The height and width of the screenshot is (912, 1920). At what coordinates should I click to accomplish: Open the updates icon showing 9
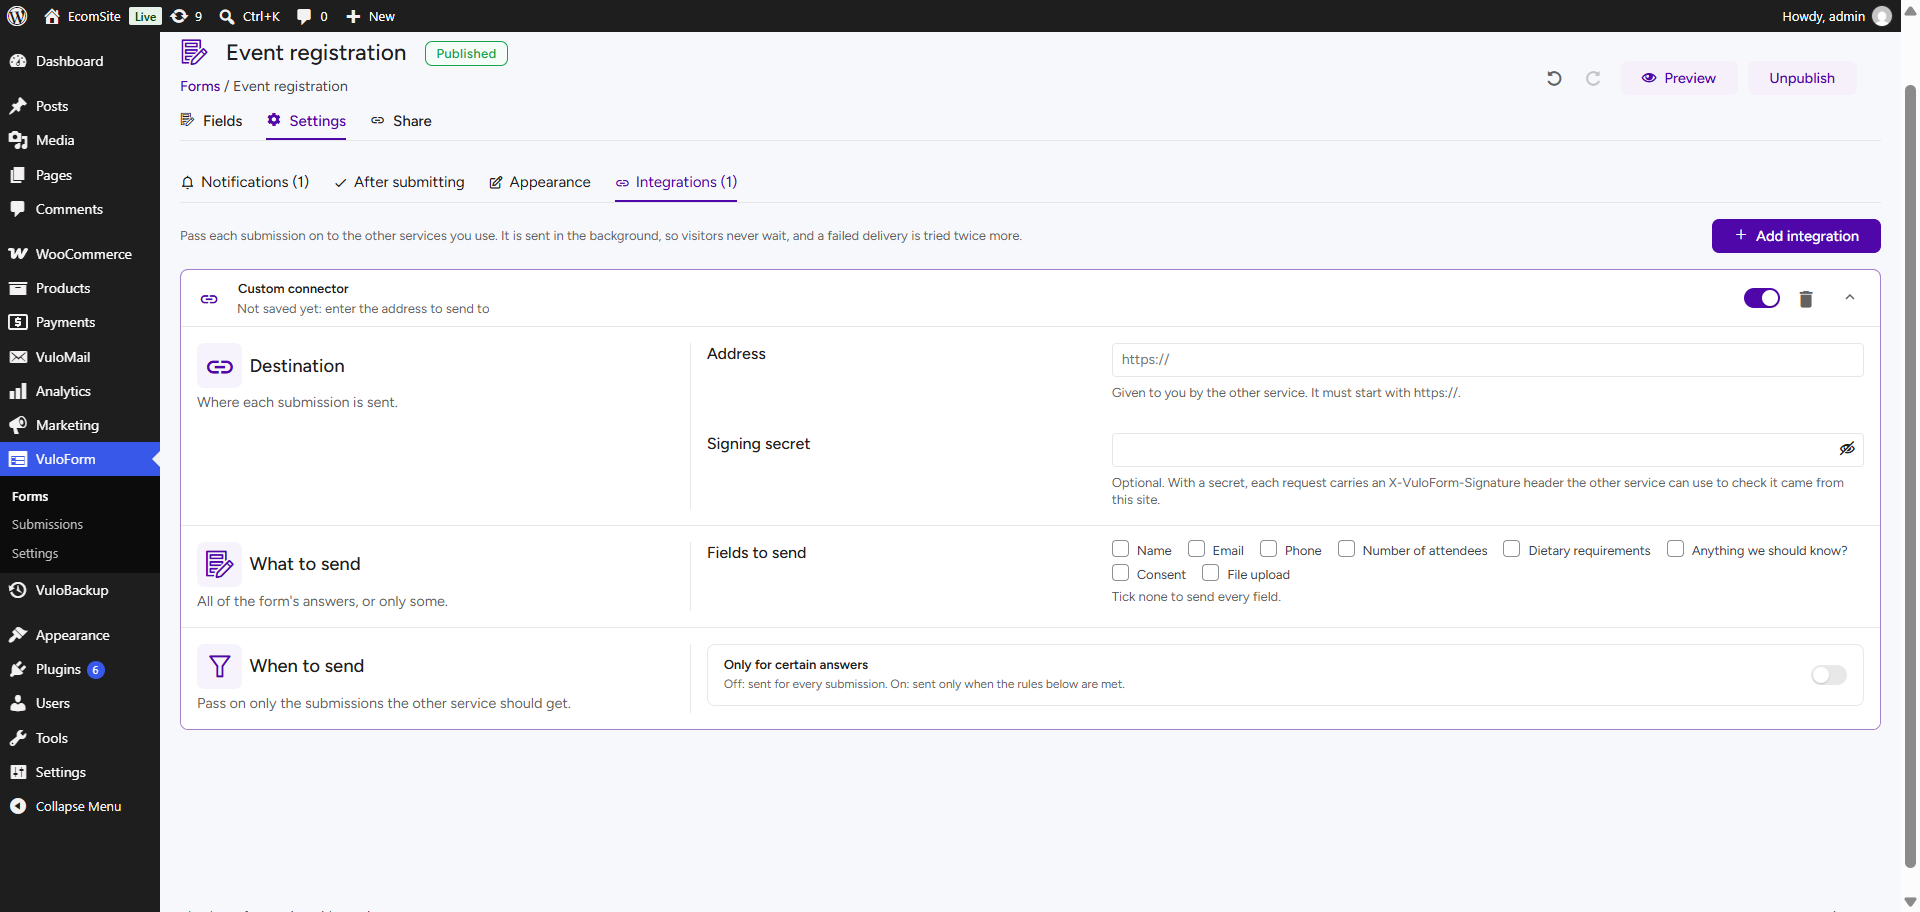coord(186,16)
